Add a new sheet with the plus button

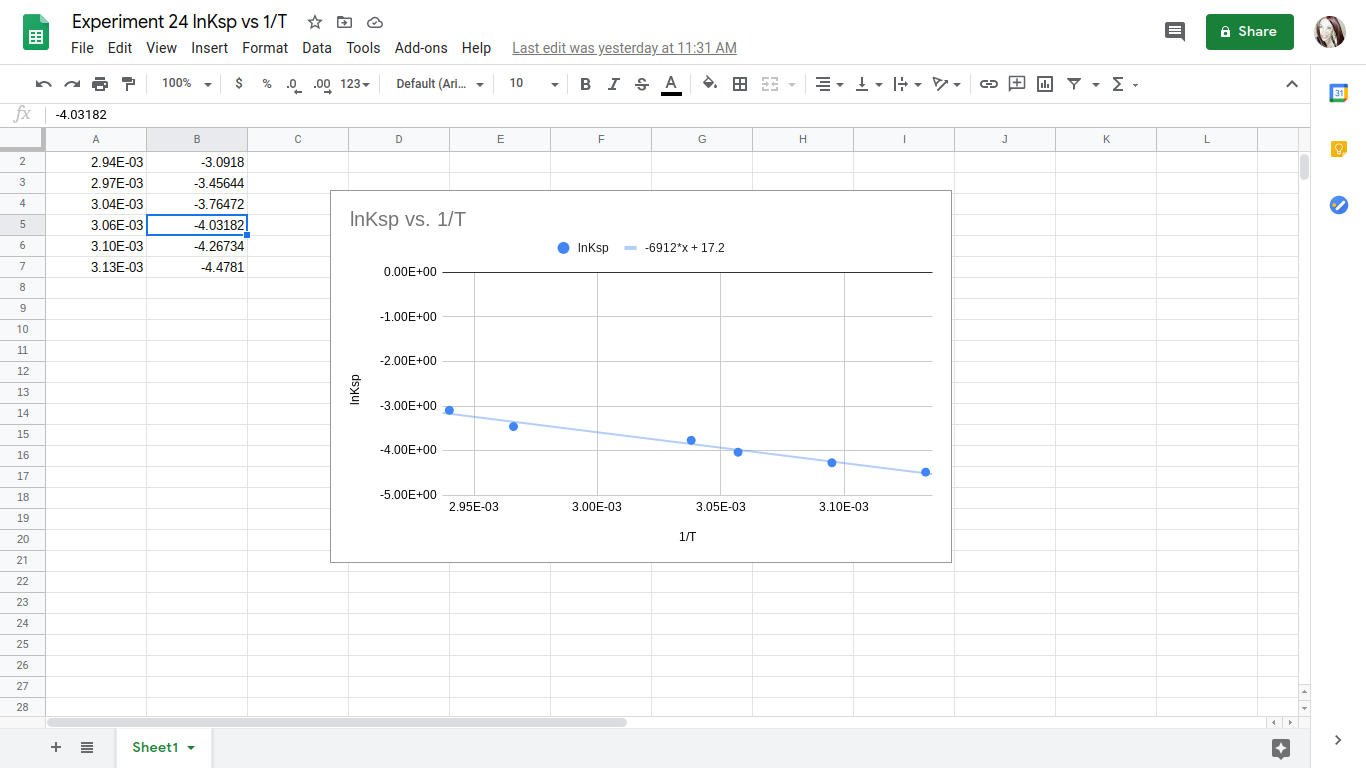coord(55,747)
